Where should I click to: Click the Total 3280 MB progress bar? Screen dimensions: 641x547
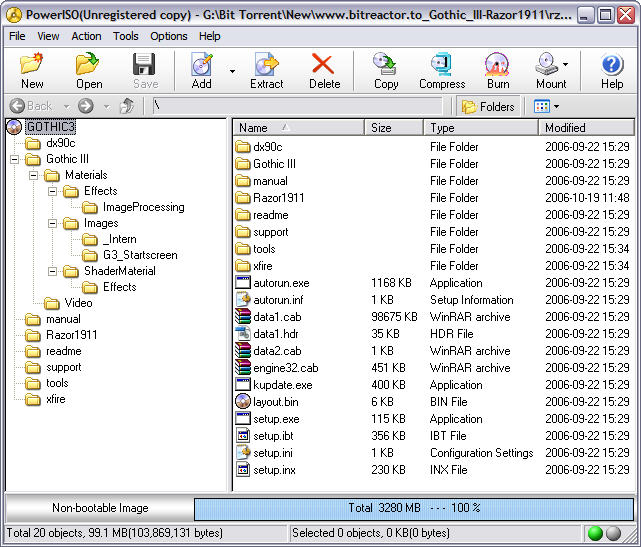(x=414, y=508)
